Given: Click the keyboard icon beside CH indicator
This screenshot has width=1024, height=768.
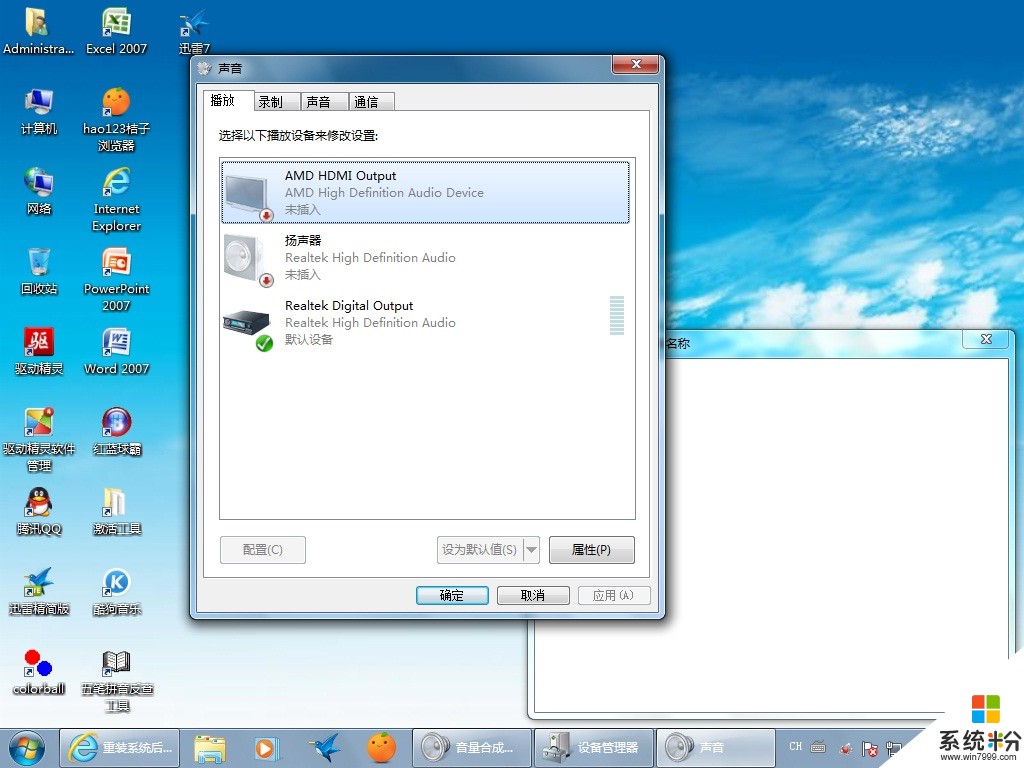Looking at the screenshot, I should (818, 747).
